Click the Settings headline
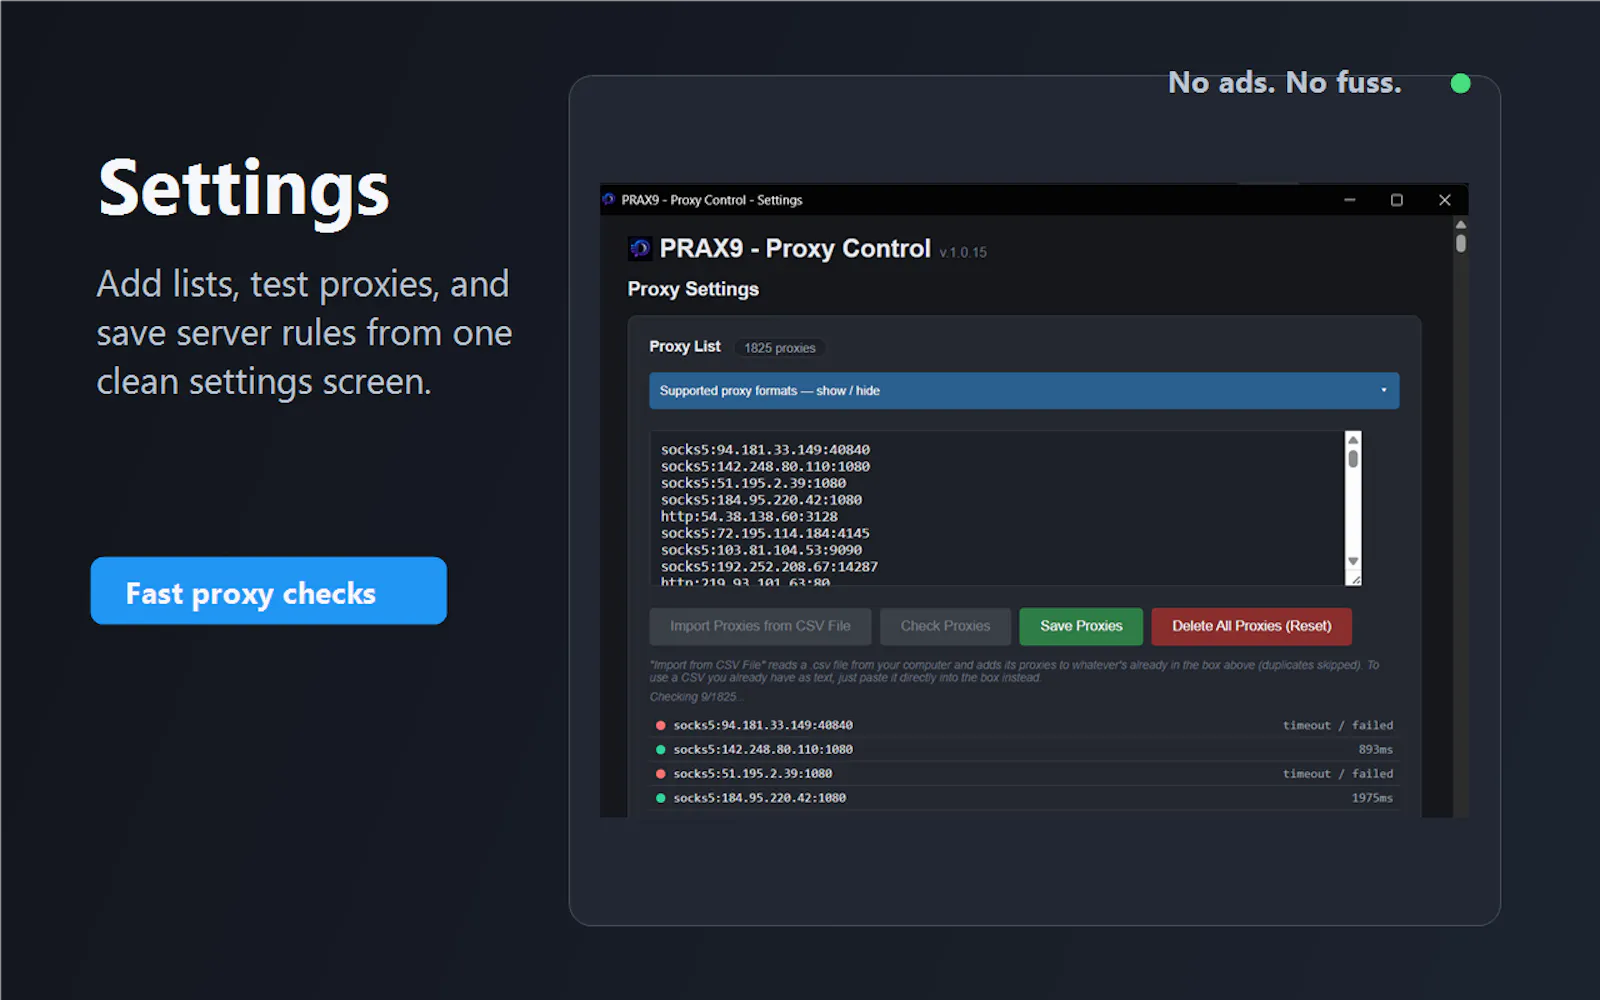This screenshot has width=1600, height=1000. click(x=244, y=190)
